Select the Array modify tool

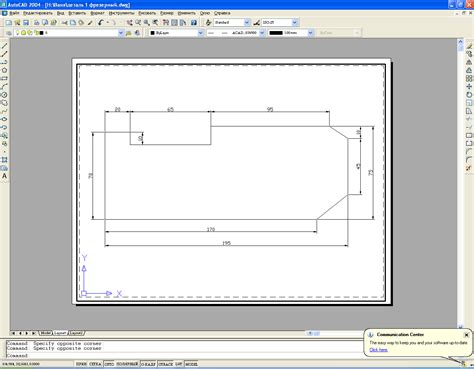point(469,78)
